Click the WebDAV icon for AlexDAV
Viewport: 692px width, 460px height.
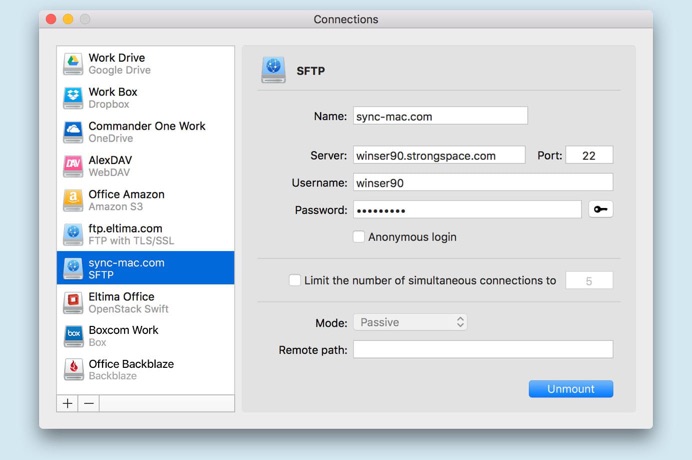click(x=73, y=166)
